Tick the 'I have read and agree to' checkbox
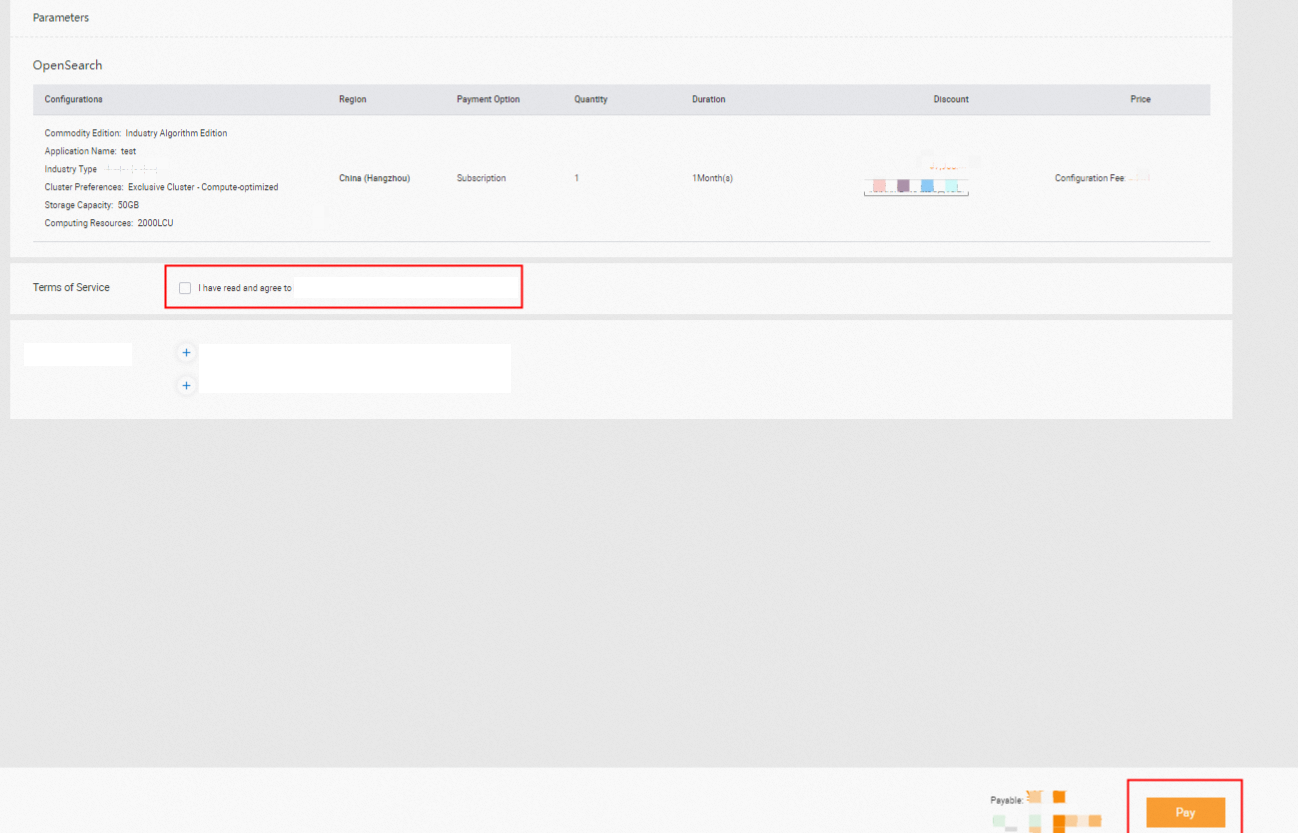Viewport: 1298px width, 833px height. [185, 288]
